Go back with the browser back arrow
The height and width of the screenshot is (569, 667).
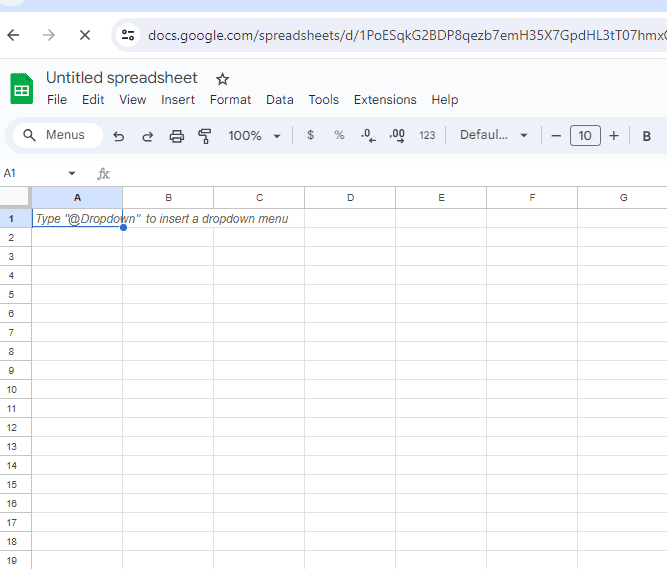14,35
